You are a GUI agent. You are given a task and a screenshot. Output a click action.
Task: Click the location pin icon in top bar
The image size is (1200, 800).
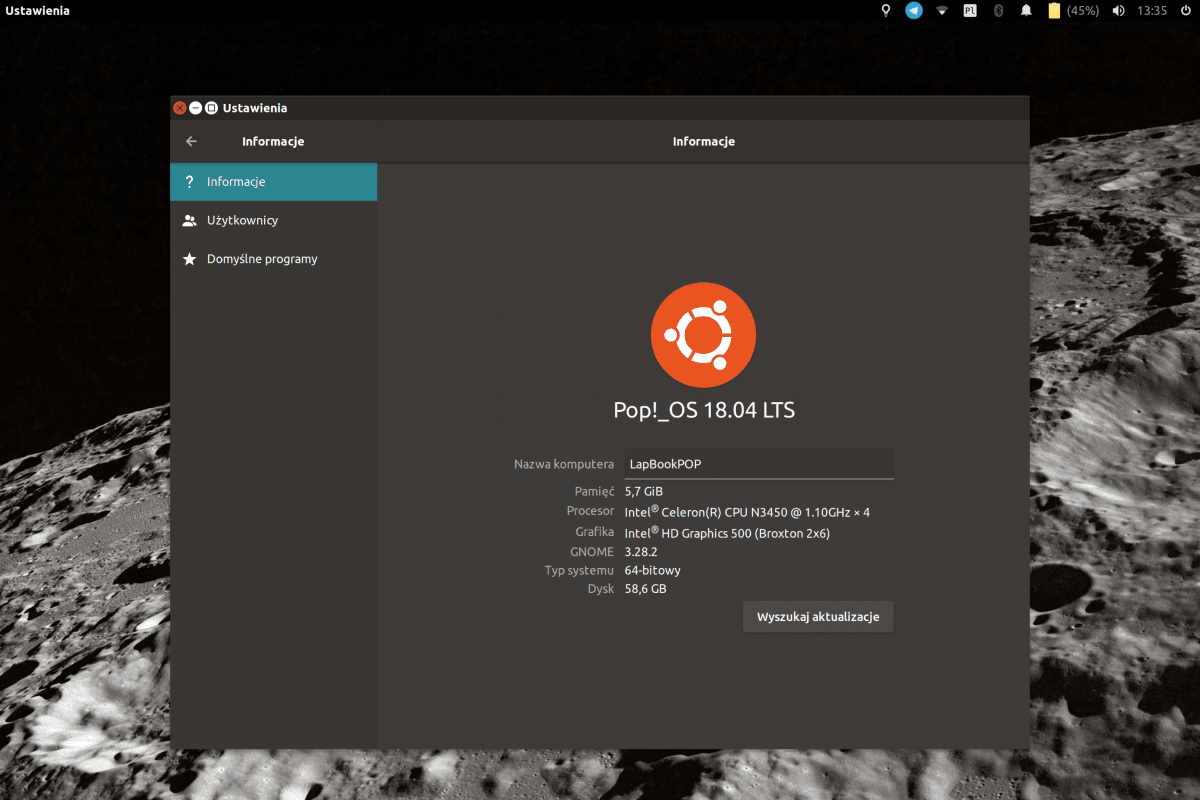coord(885,10)
